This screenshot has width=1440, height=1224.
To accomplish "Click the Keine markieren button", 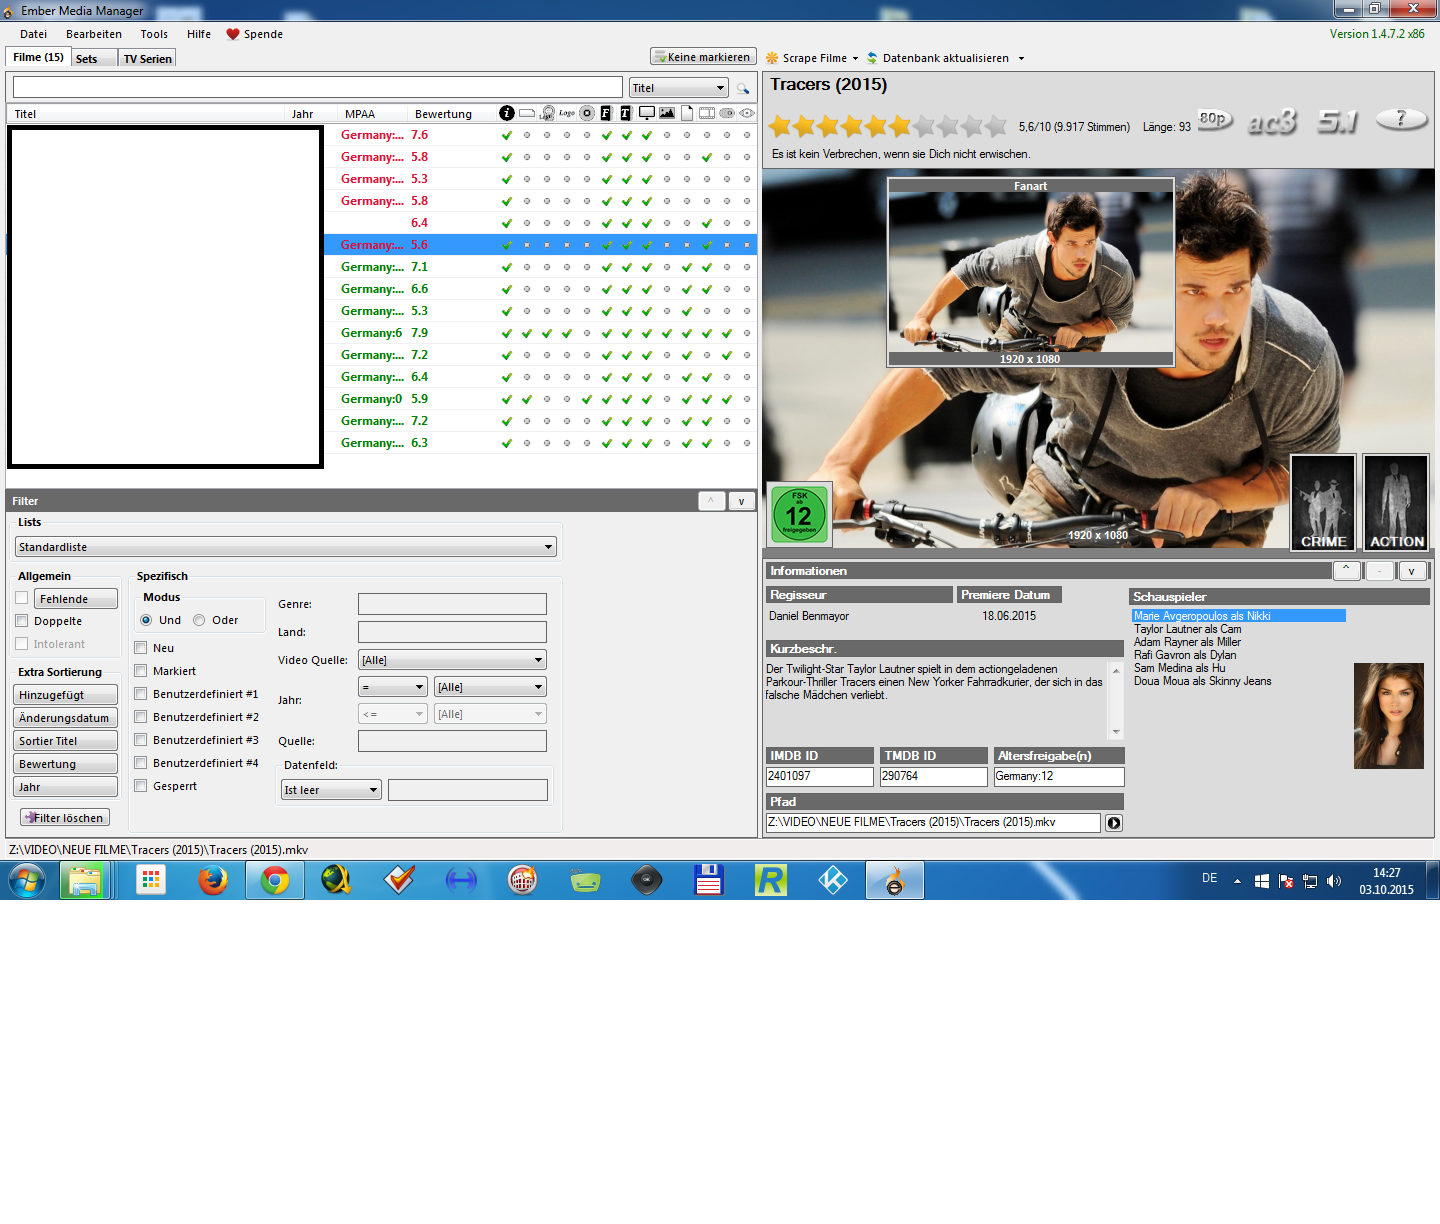I will click(x=703, y=57).
